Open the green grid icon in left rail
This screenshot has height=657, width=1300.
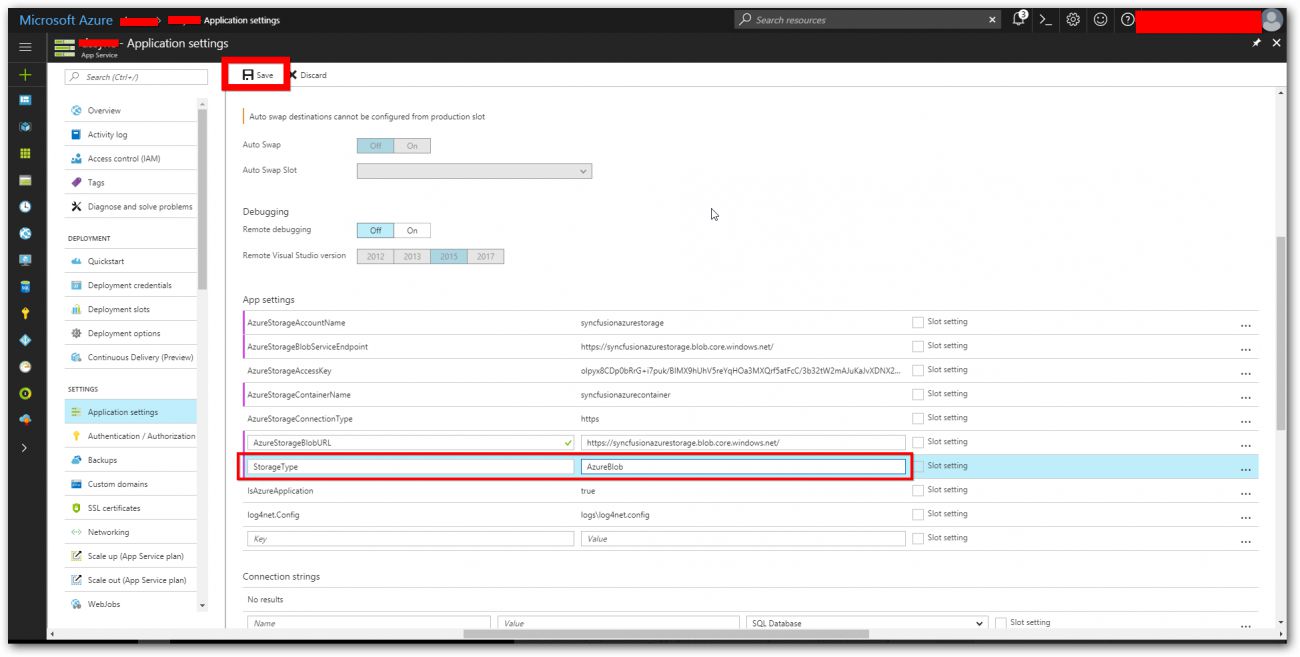[25, 154]
